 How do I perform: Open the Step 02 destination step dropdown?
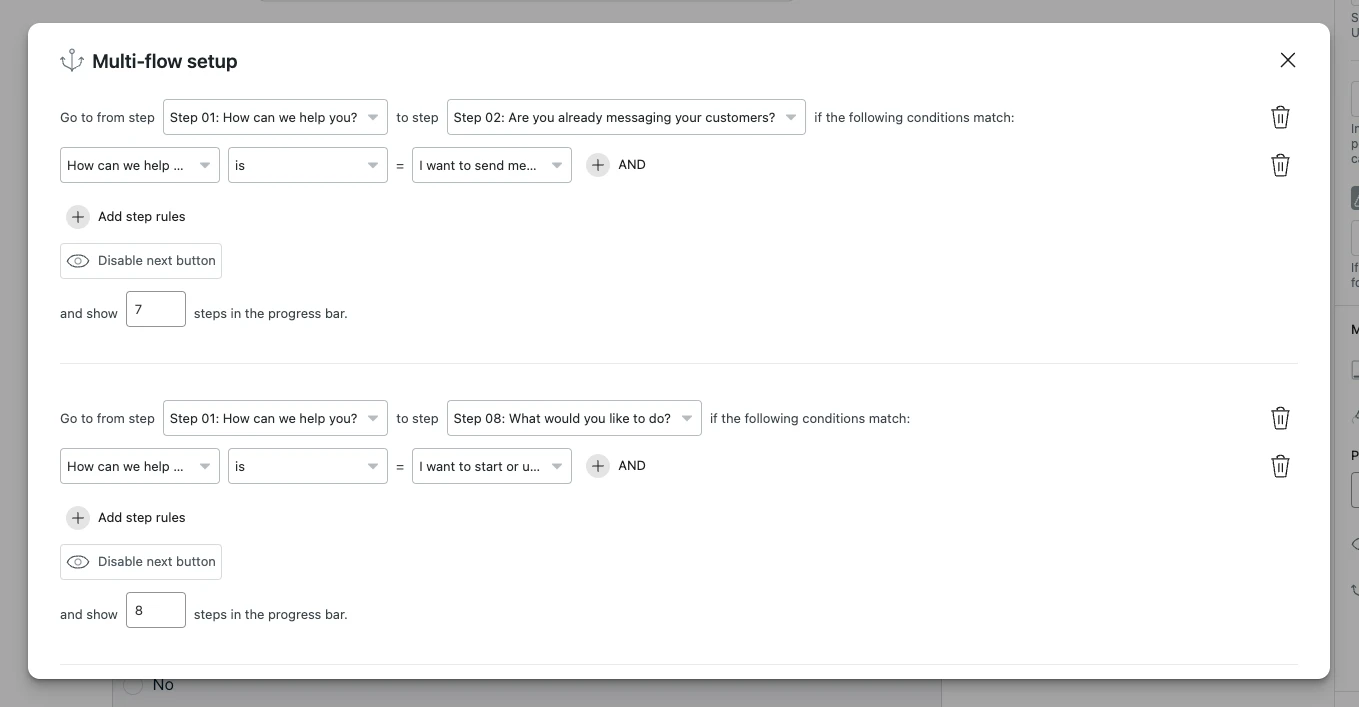pyautogui.click(x=626, y=117)
